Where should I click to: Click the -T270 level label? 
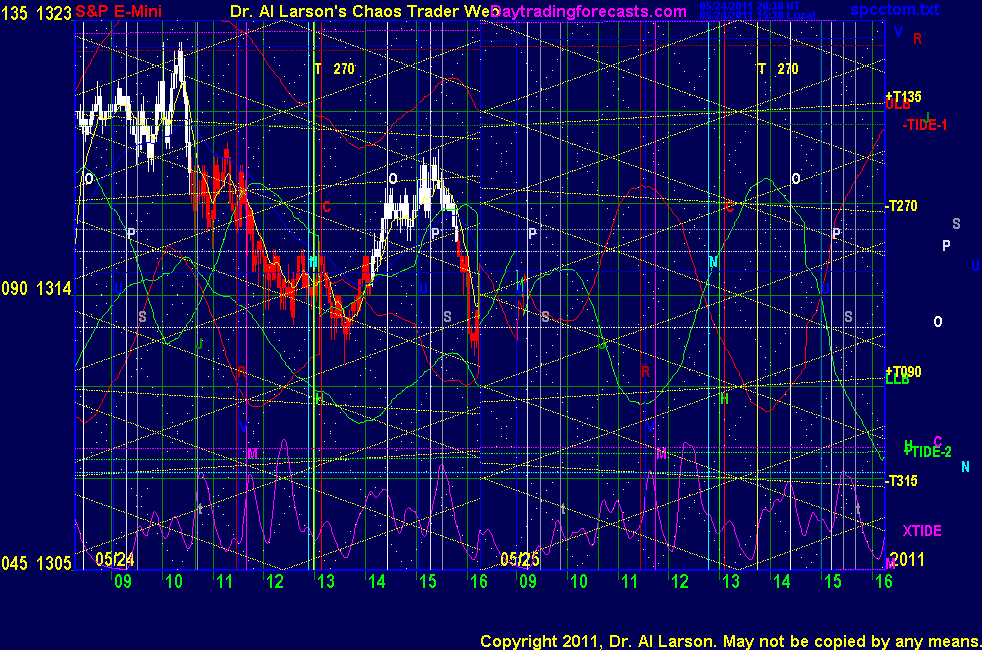(901, 206)
